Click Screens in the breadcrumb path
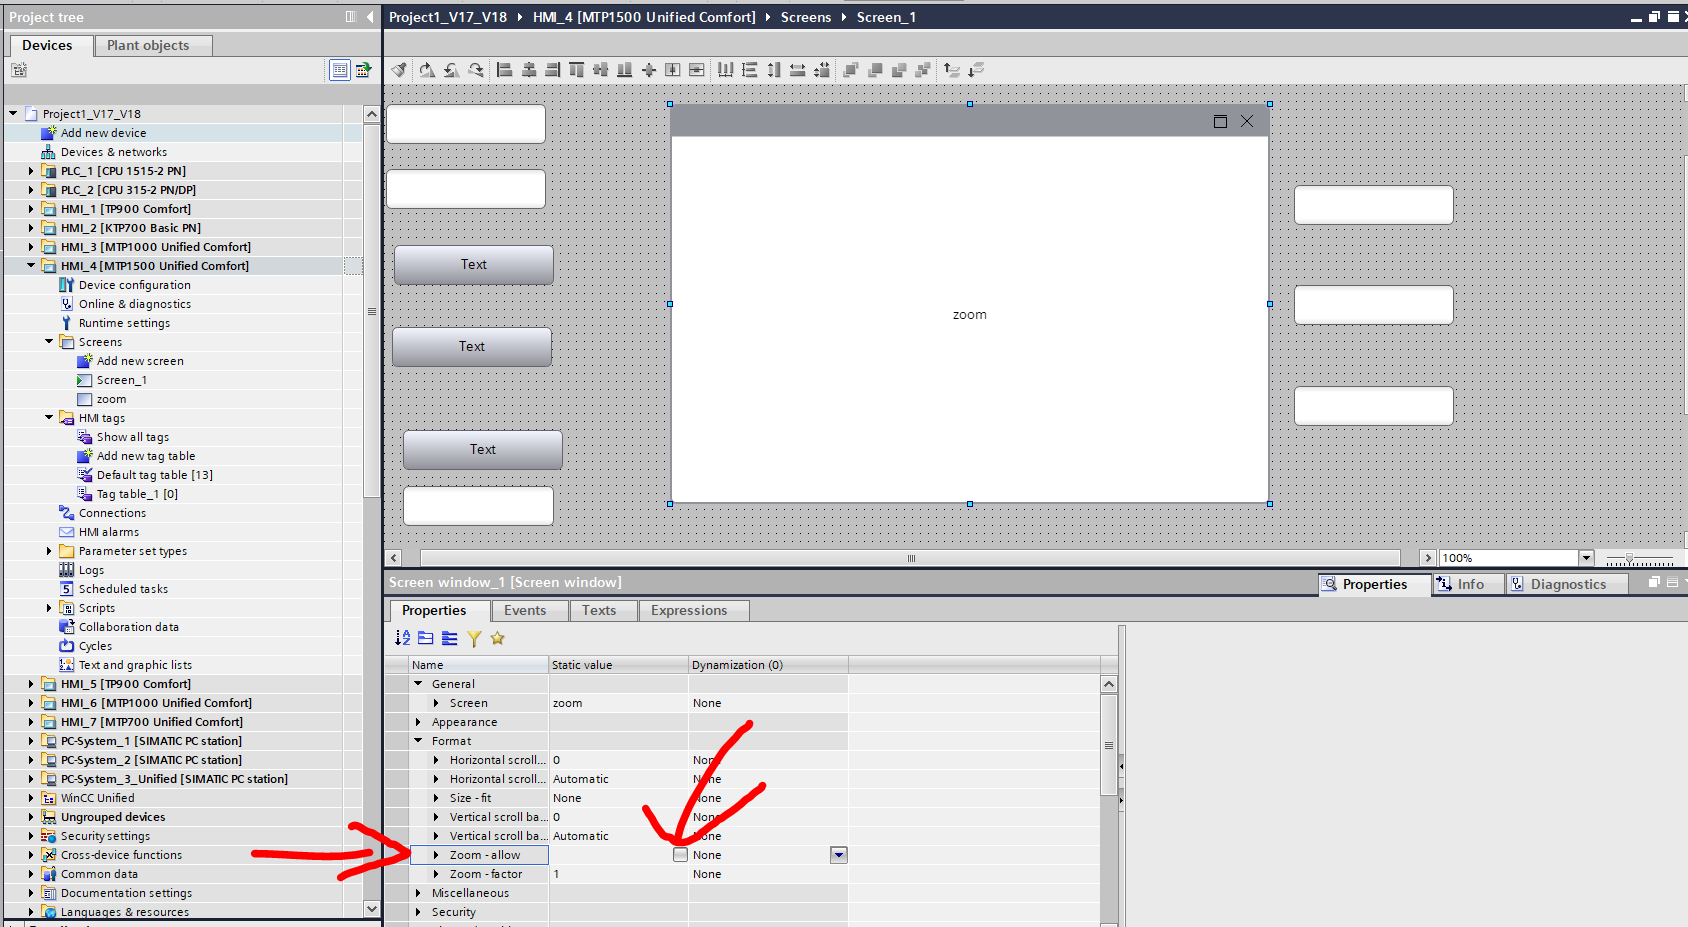The width and height of the screenshot is (1688, 927). click(x=806, y=17)
